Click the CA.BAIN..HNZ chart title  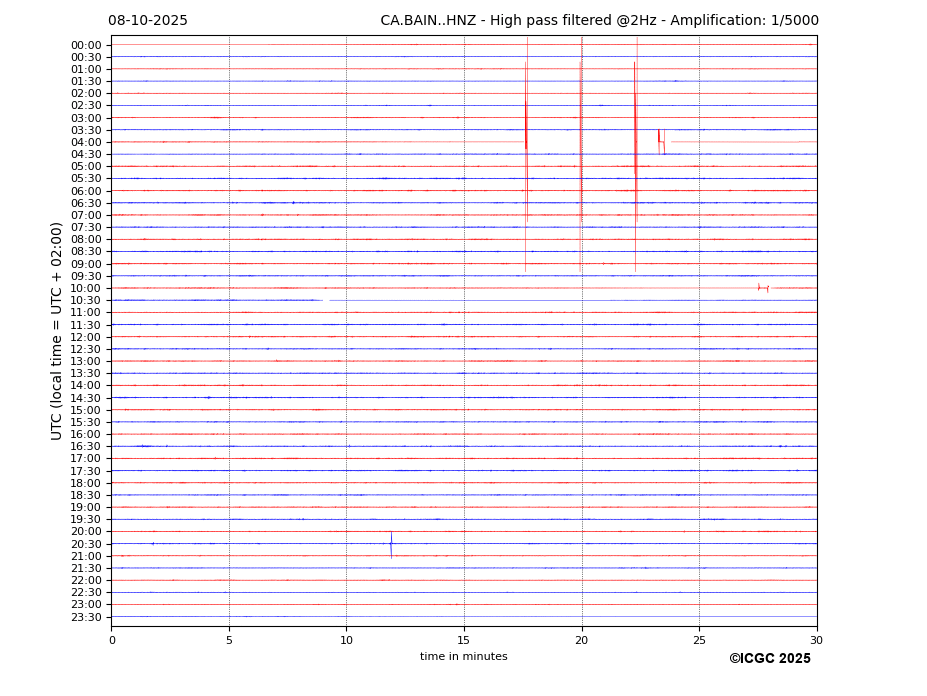599,21
